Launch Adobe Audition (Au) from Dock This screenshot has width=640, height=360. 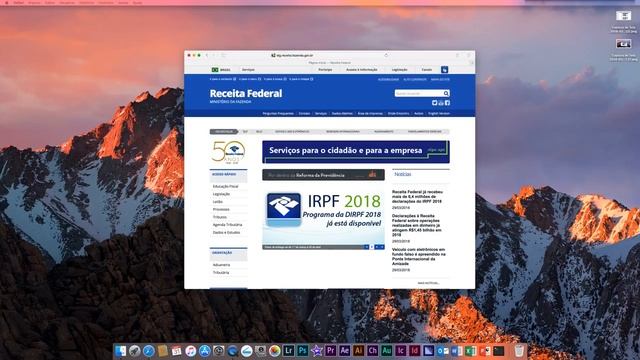pos(387,351)
